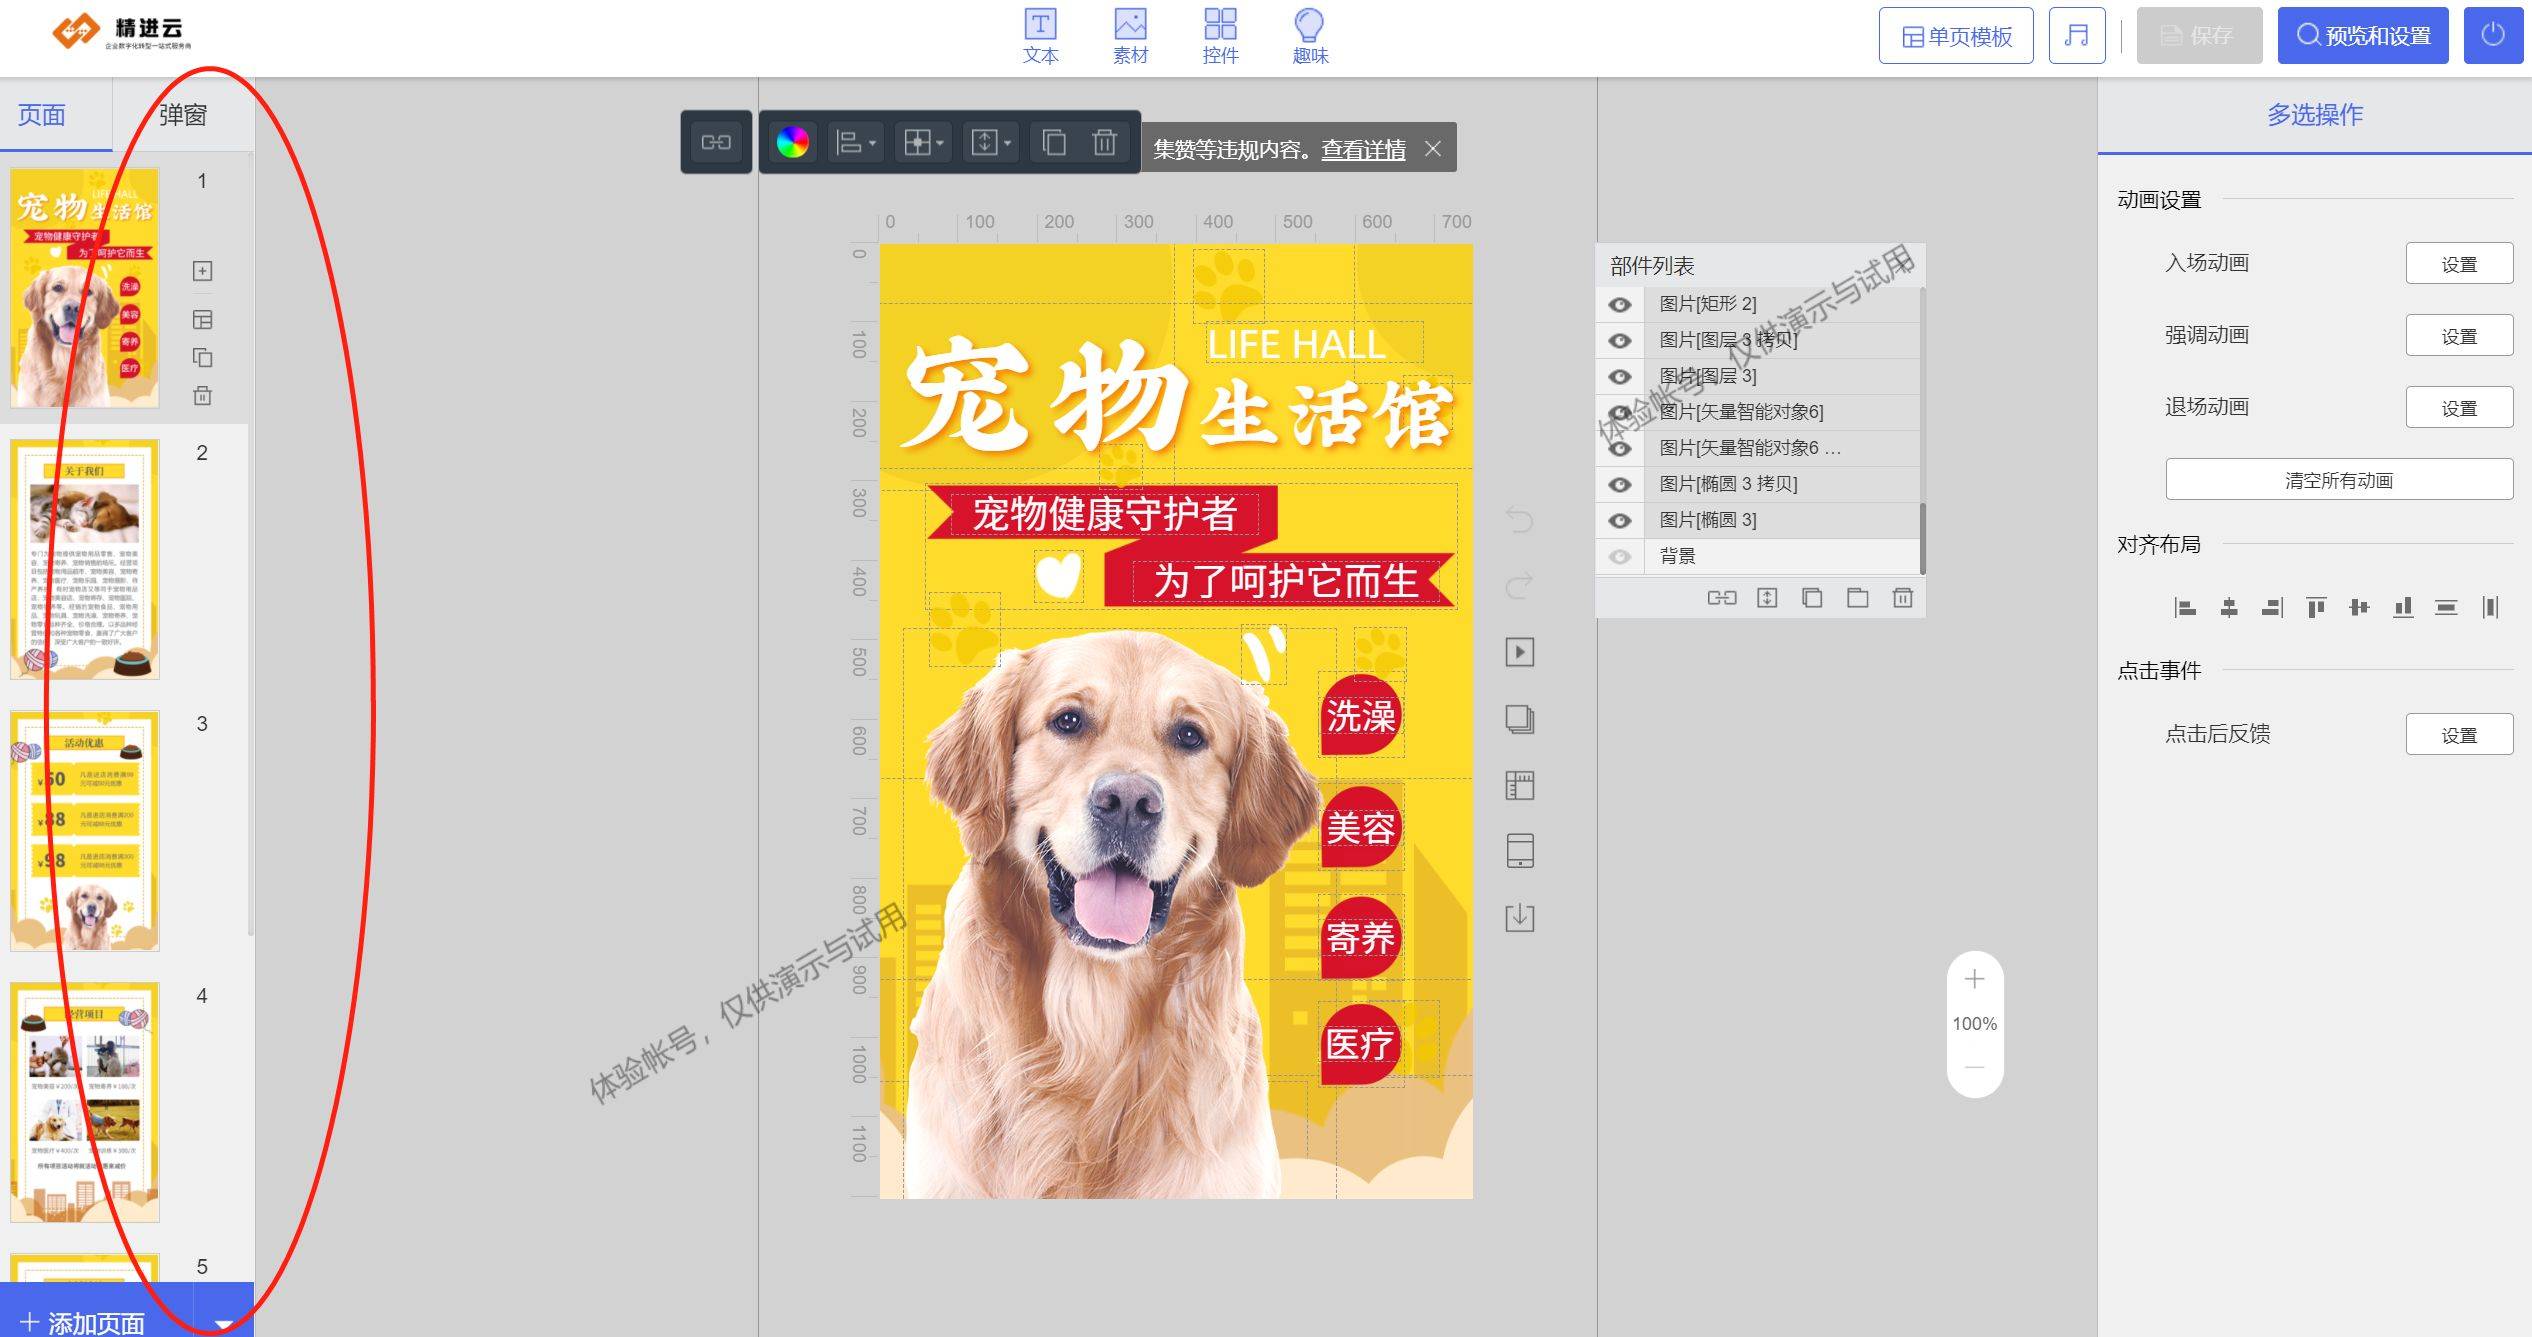Click layer order icon at parts list bottom
The width and height of the screenshot is (2532, 1337).
click(1767, 598)
